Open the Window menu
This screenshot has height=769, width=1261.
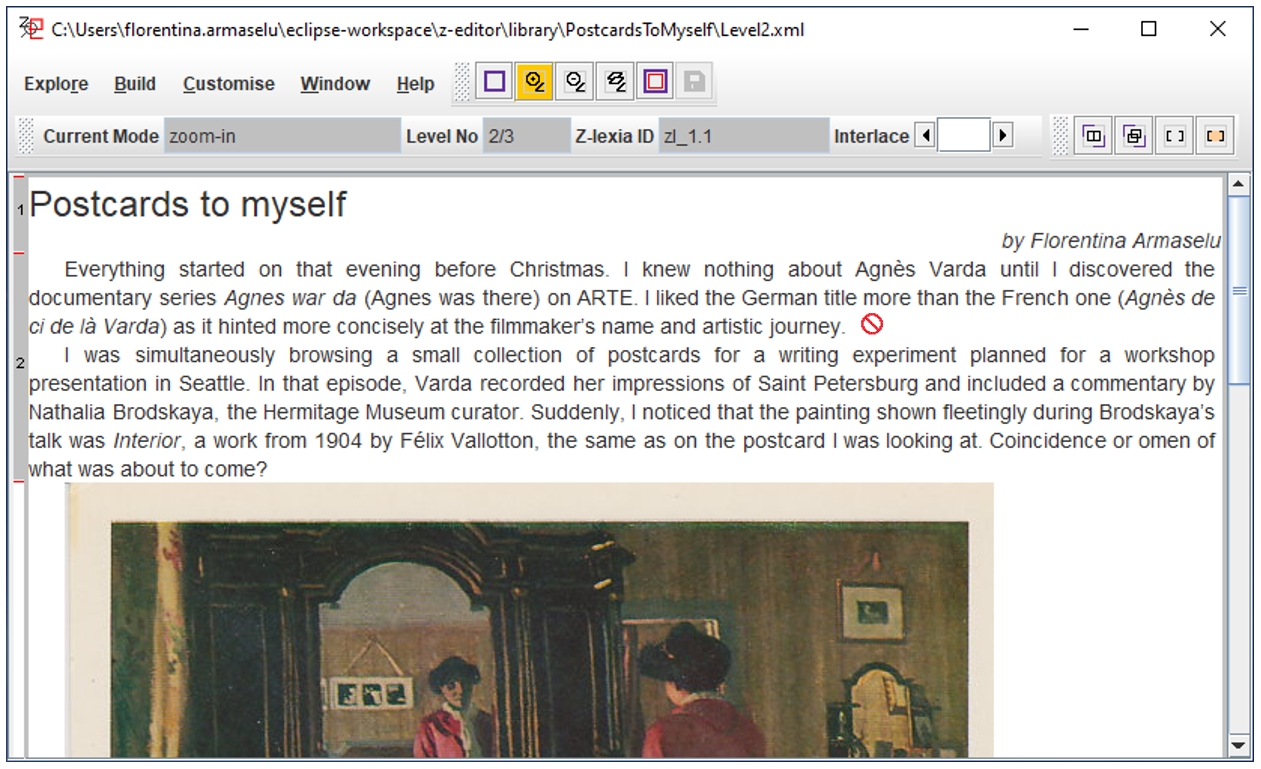[335, 84]
